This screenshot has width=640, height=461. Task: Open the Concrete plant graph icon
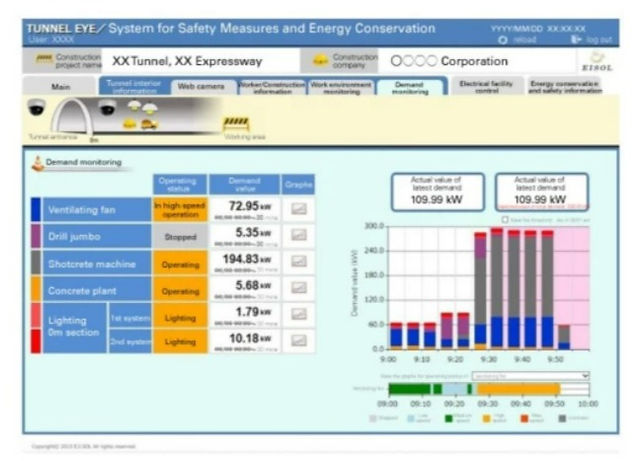(x=298, y=288)
